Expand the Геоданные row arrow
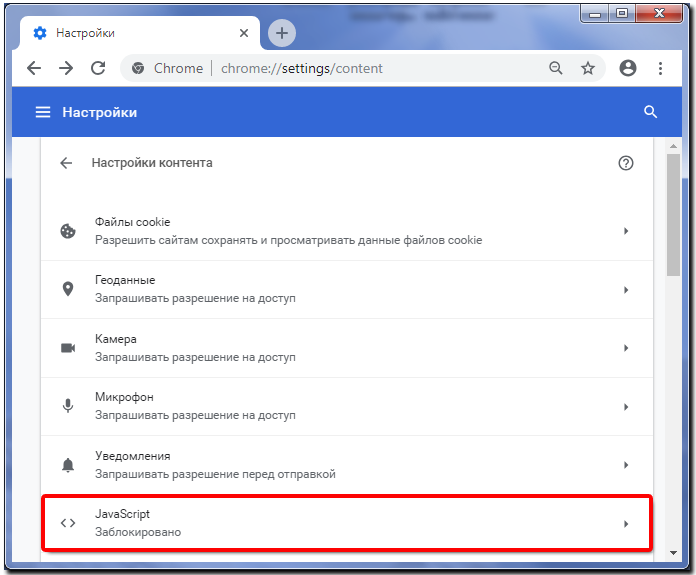Screen dimensions: 696x575 [626, 290]
